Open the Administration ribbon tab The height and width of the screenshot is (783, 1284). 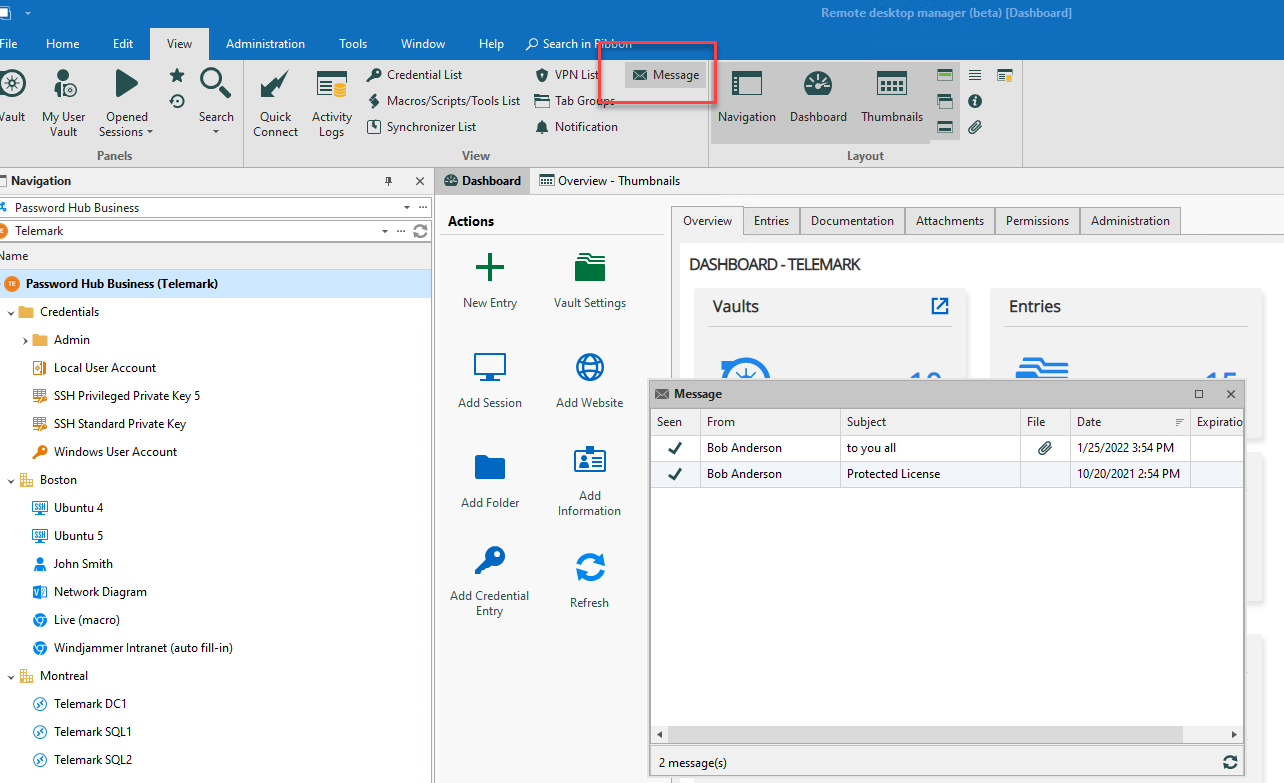pos(265,44)
